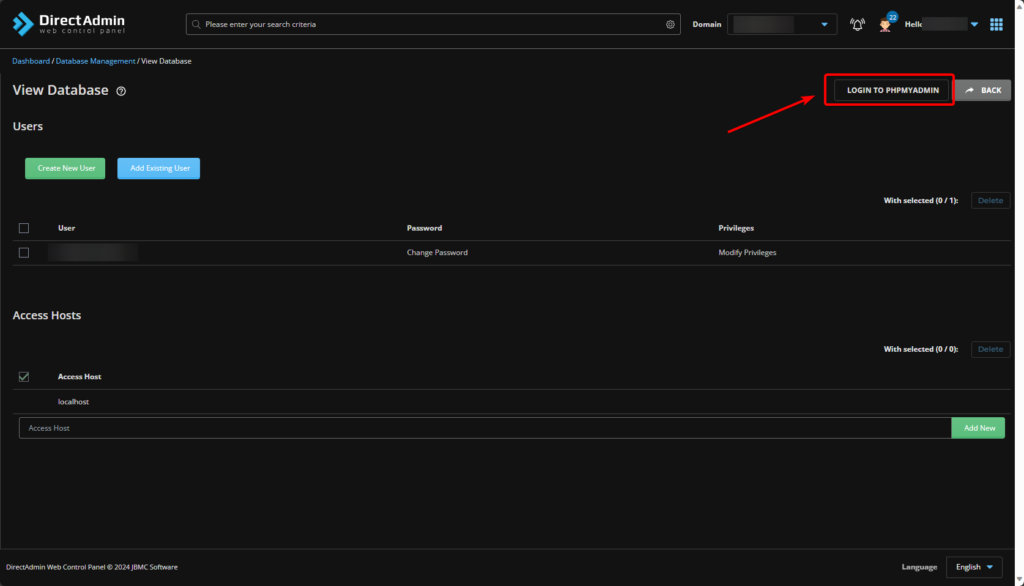Click the DirectAdmin logo icon

tap(23, 23)
